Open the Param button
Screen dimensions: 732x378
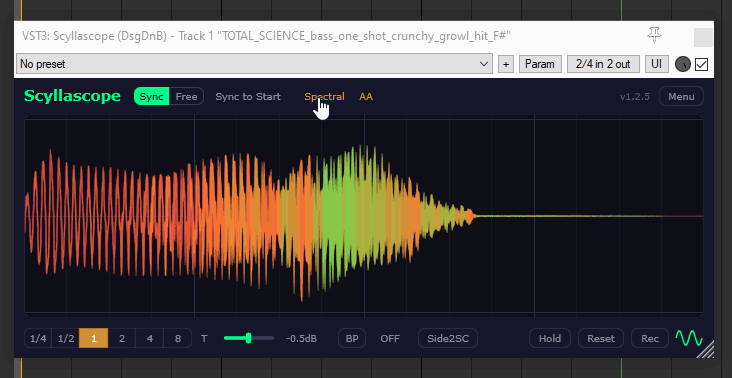click(x=540, y=64)
